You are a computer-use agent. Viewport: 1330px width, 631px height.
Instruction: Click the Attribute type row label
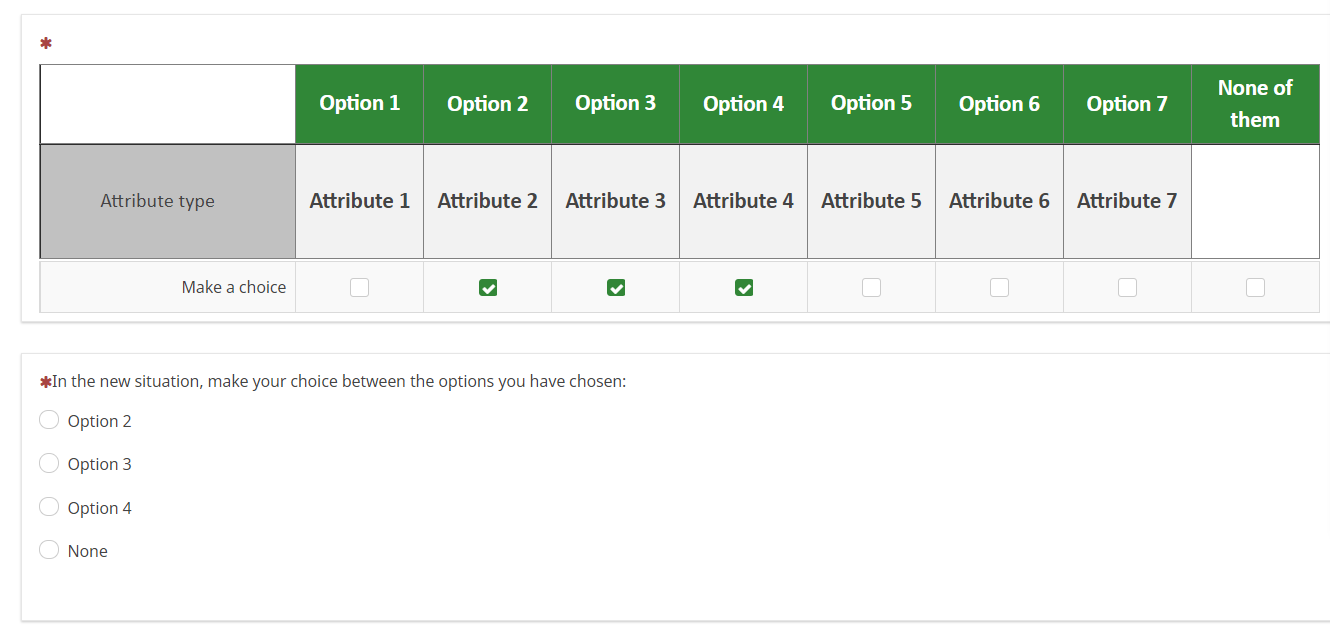(x=158, y=201)
